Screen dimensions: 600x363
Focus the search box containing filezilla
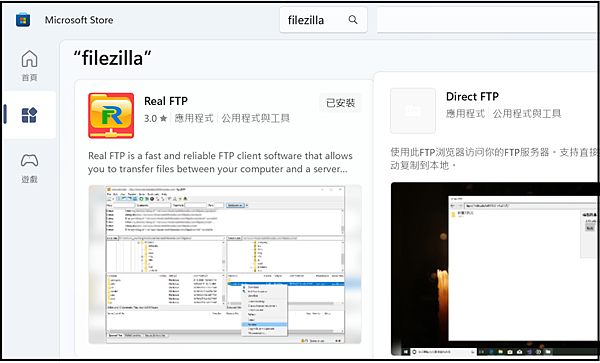(323, 20)
